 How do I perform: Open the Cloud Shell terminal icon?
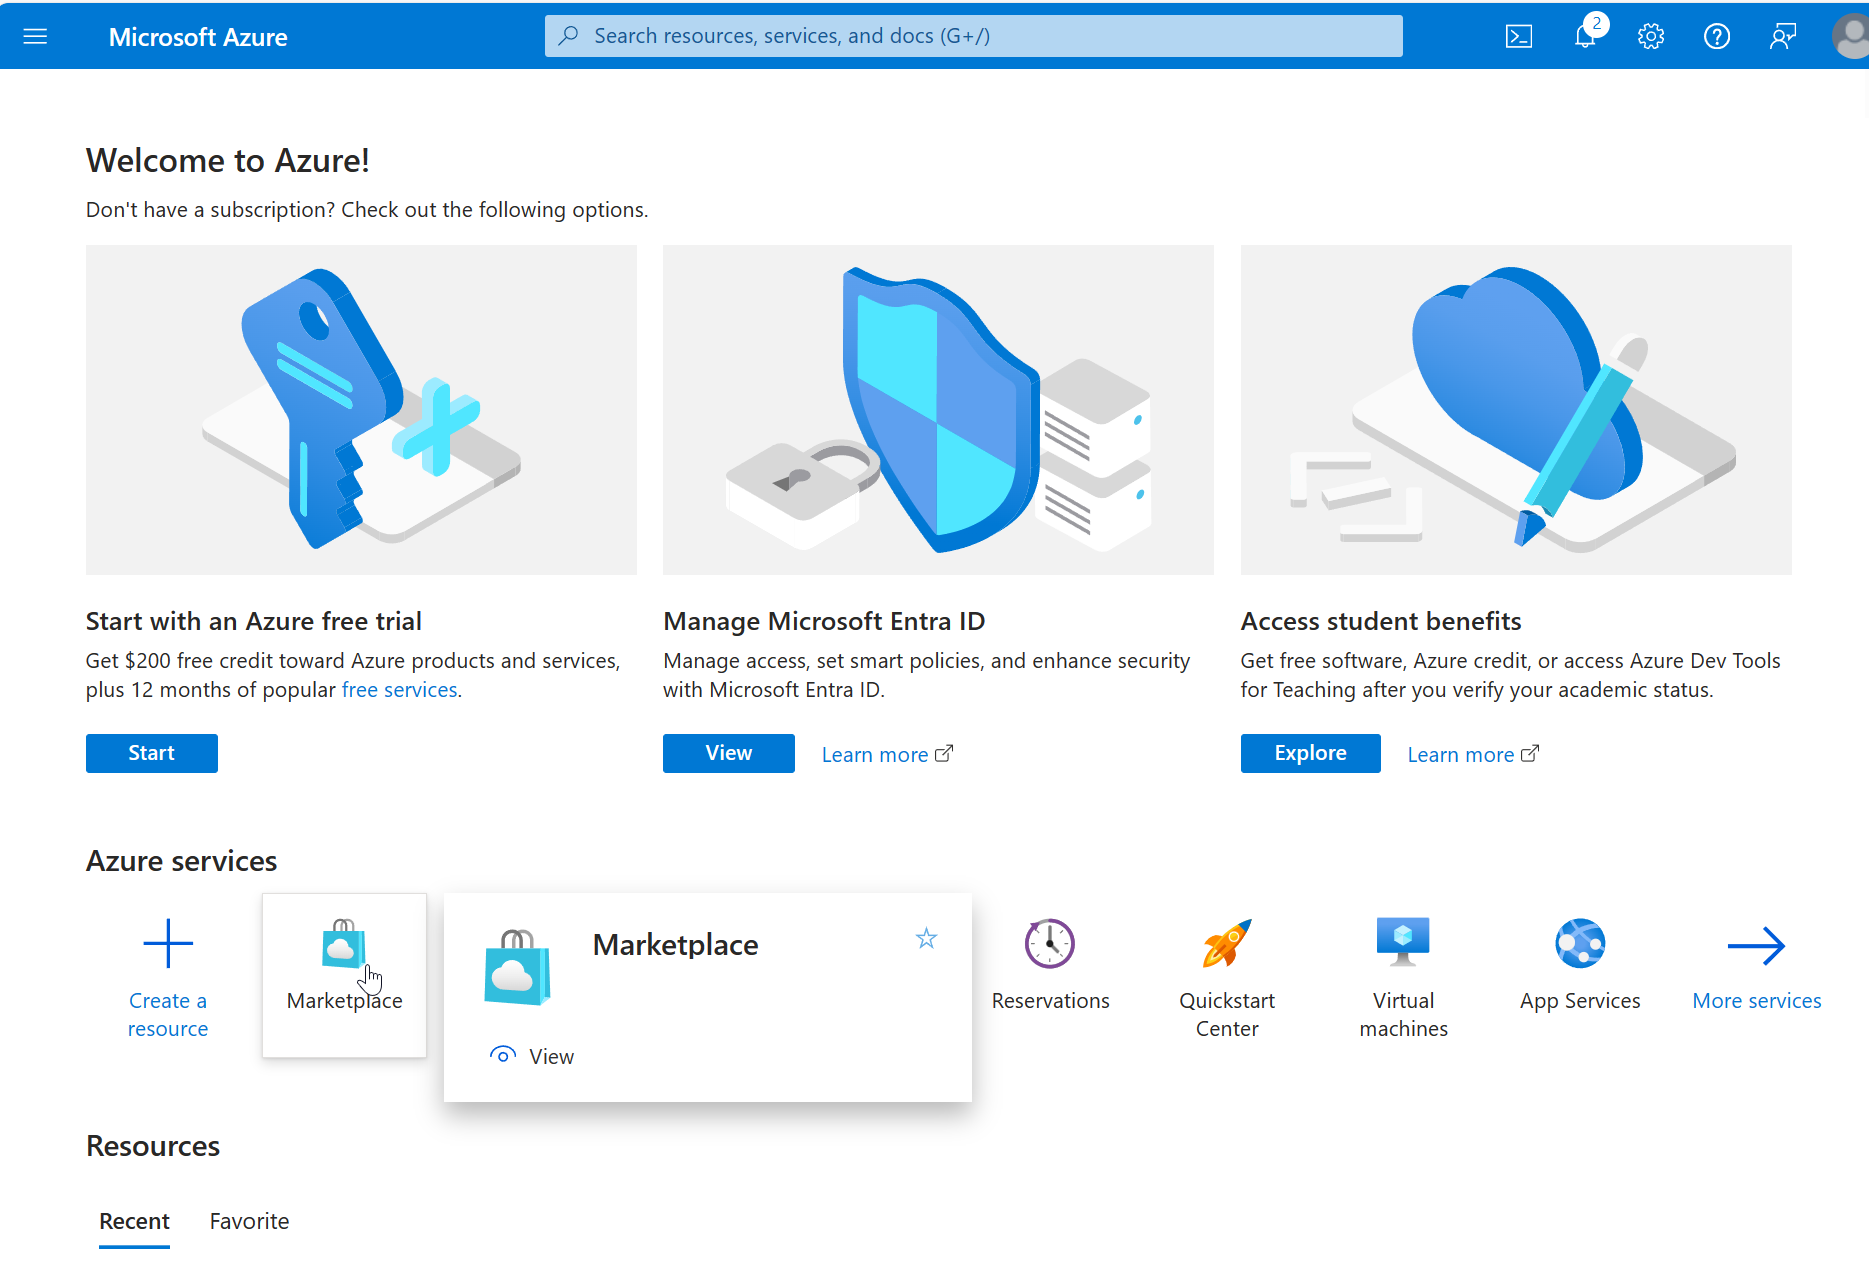click(1518, 37)
